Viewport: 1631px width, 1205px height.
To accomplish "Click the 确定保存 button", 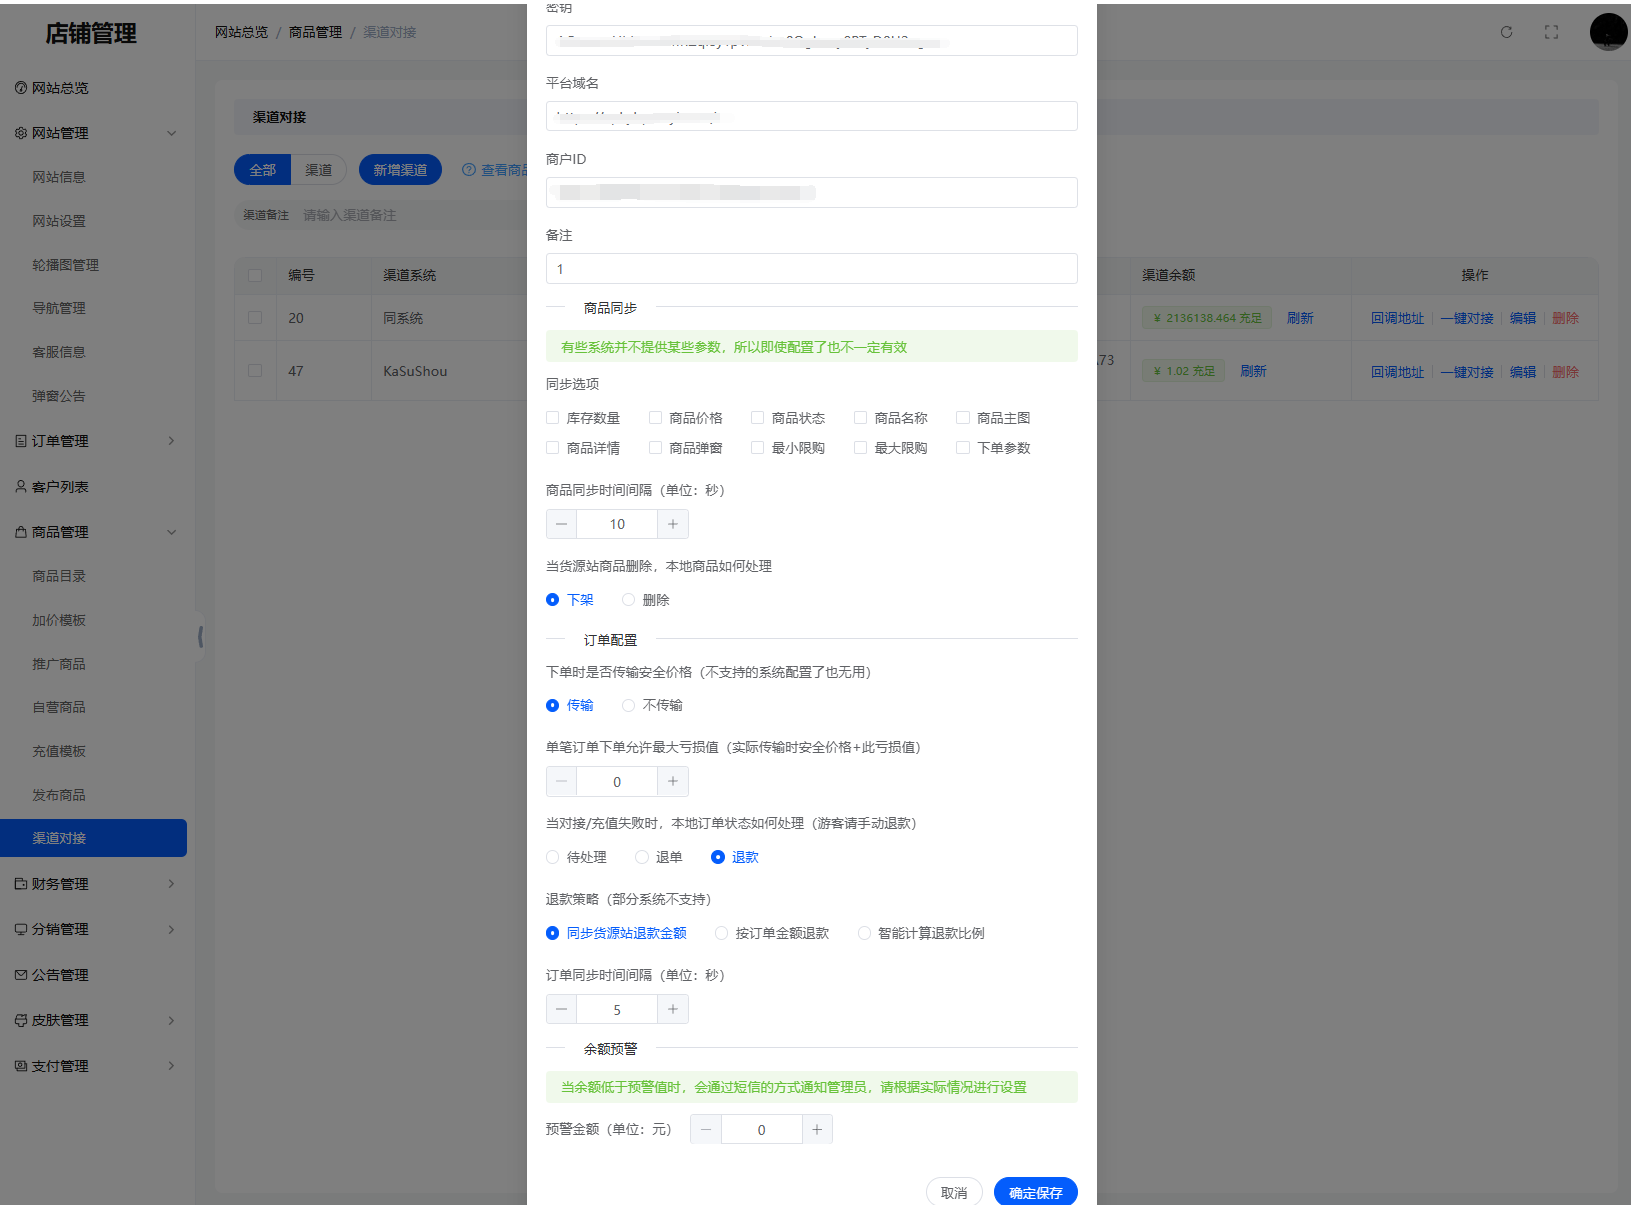I will pyautogui.click(x=1035, y=1192).
